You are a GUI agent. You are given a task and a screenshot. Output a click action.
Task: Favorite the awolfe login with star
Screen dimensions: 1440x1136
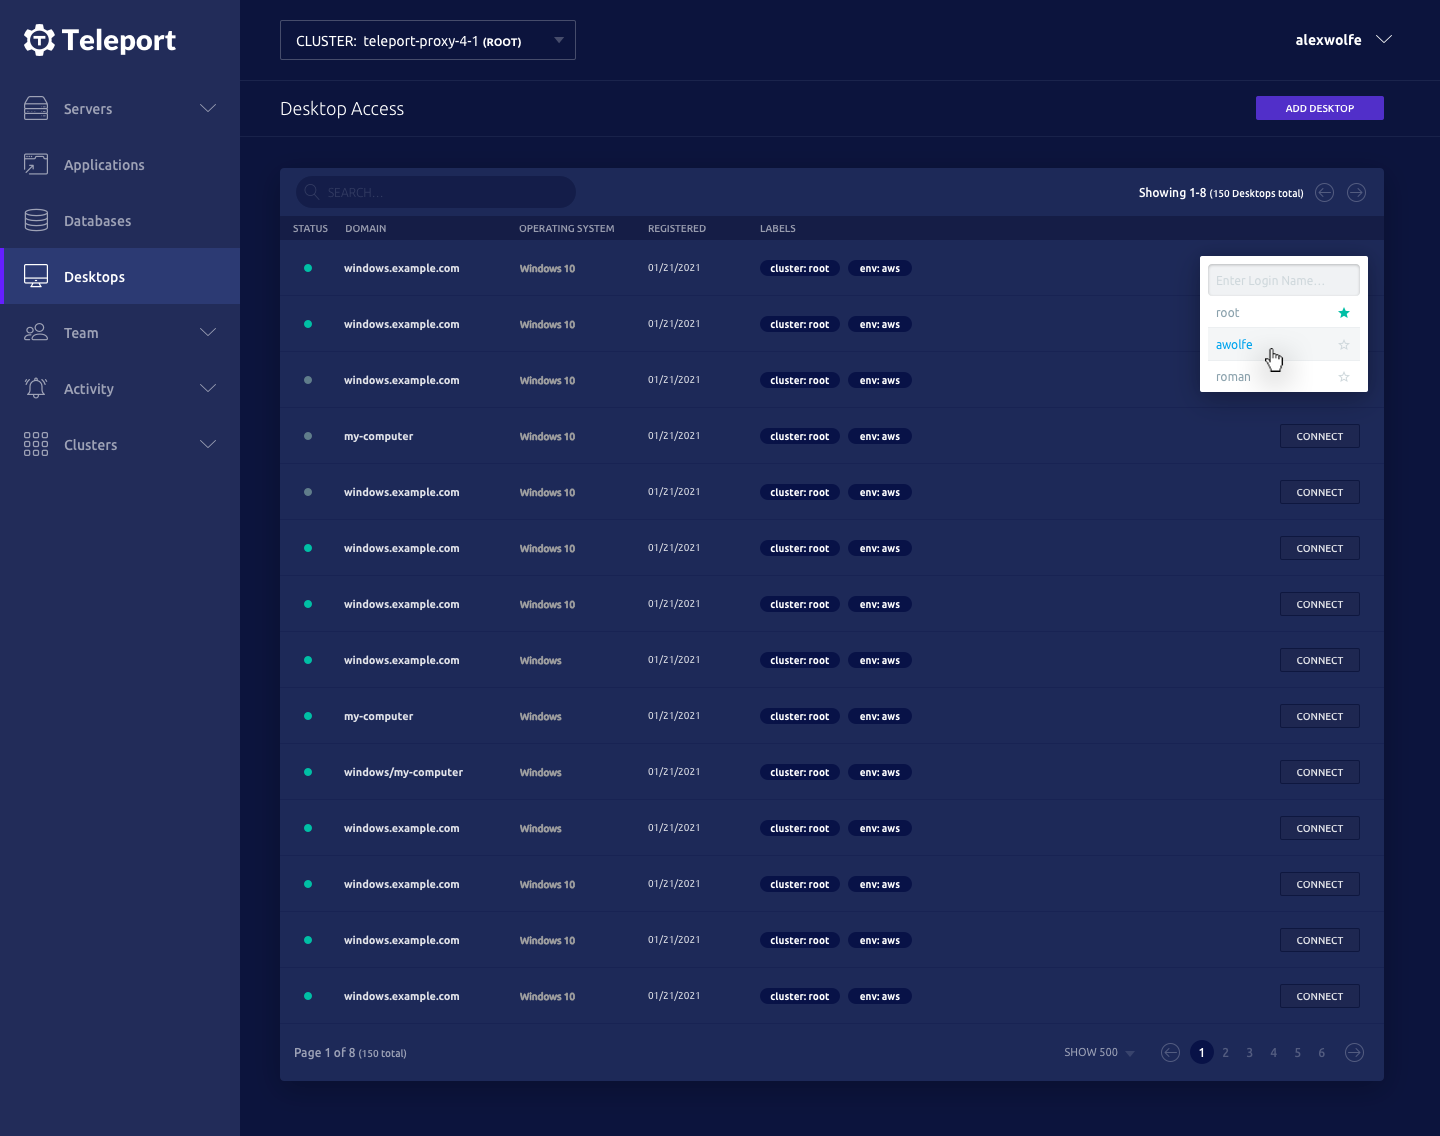pyautogui.click(x=1344, y=345)
